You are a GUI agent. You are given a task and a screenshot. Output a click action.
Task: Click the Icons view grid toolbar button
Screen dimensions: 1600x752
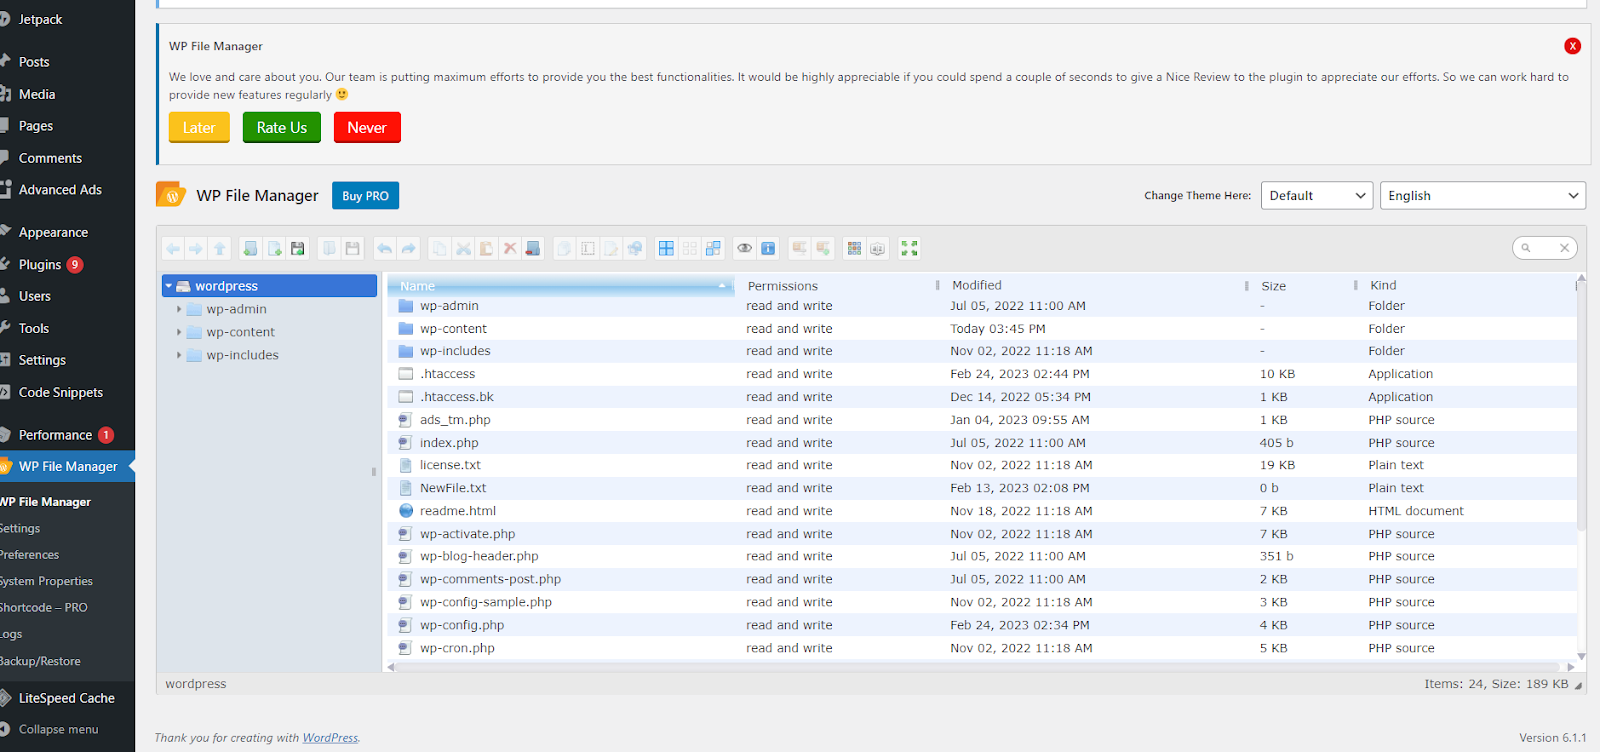tap(854, 248)
